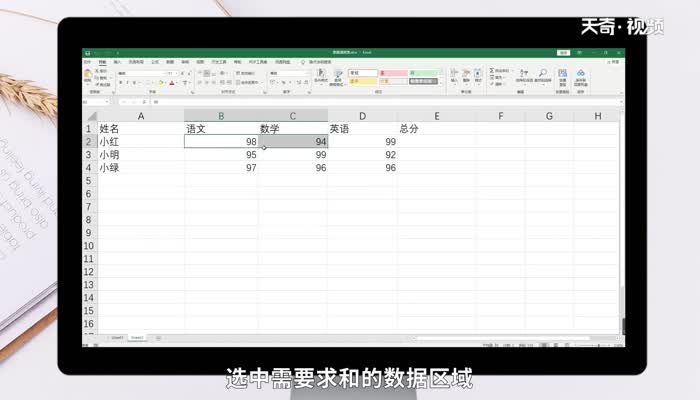The height and width of the screenshot is (400, 700).
Task: Apply Bold formatting
Action: click(121, 83)
